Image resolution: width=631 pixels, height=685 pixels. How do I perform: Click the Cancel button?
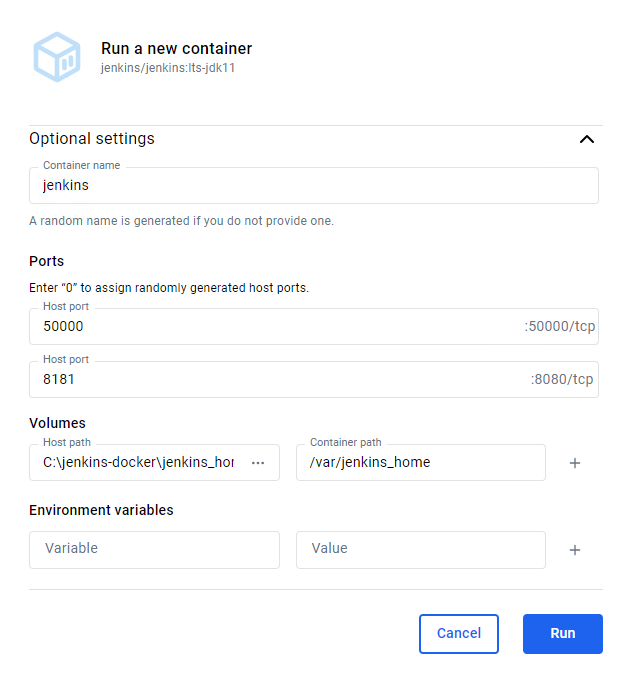tap(458, 633)
